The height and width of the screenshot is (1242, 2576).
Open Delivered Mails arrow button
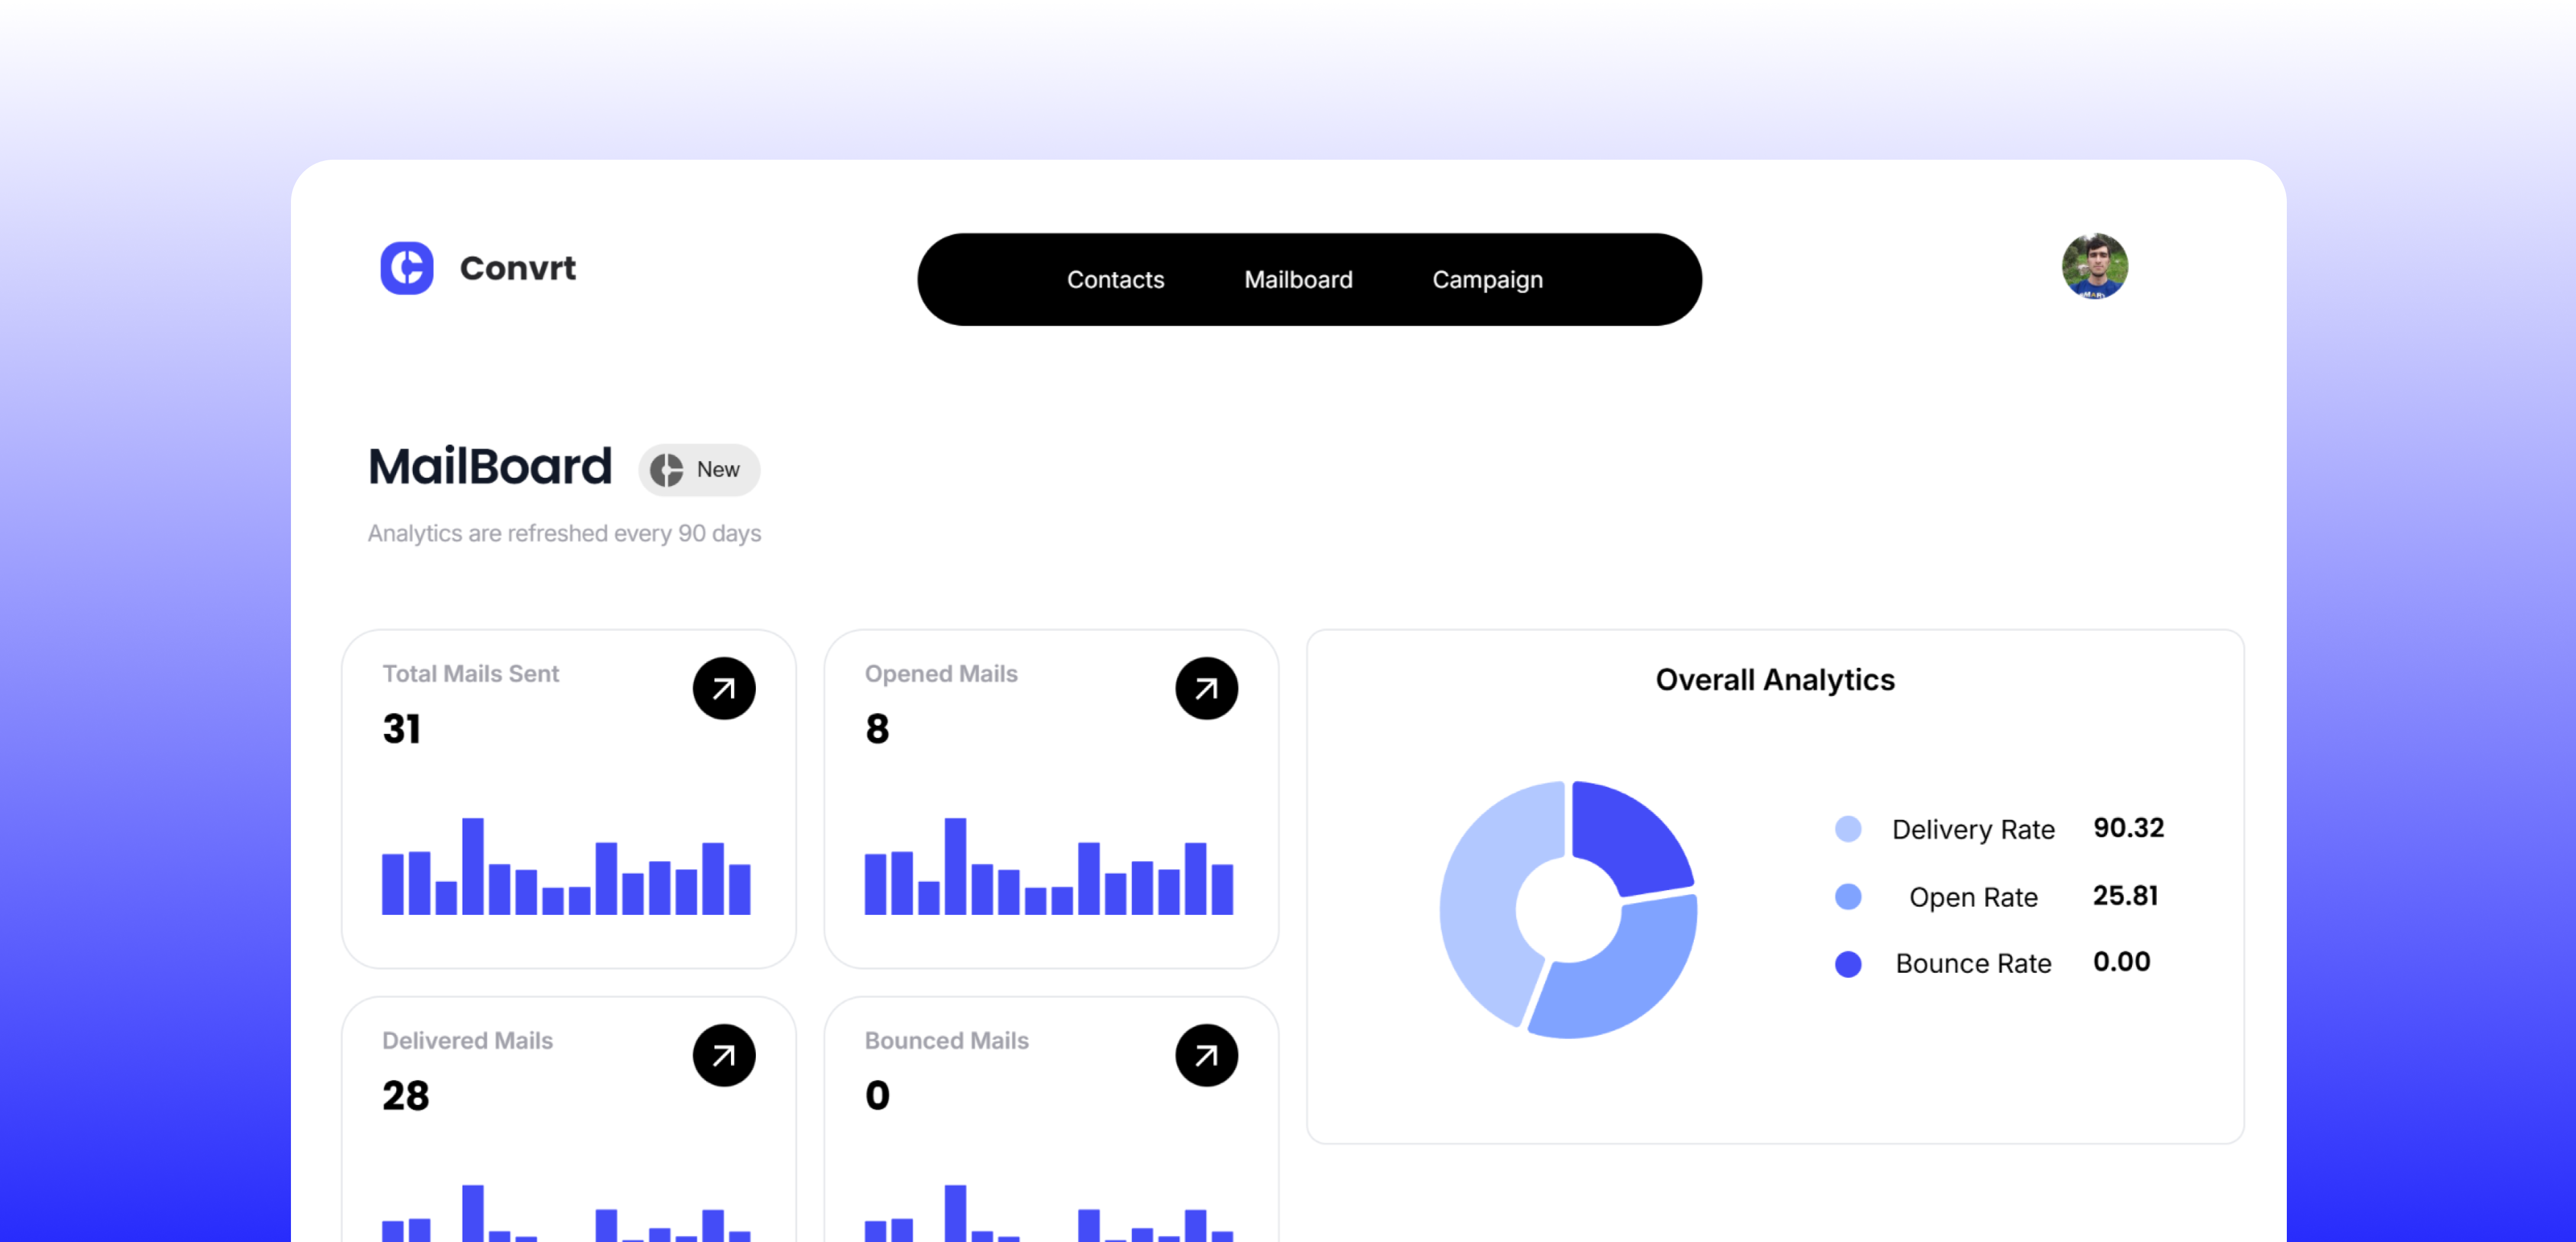[x=724, y=1055]
